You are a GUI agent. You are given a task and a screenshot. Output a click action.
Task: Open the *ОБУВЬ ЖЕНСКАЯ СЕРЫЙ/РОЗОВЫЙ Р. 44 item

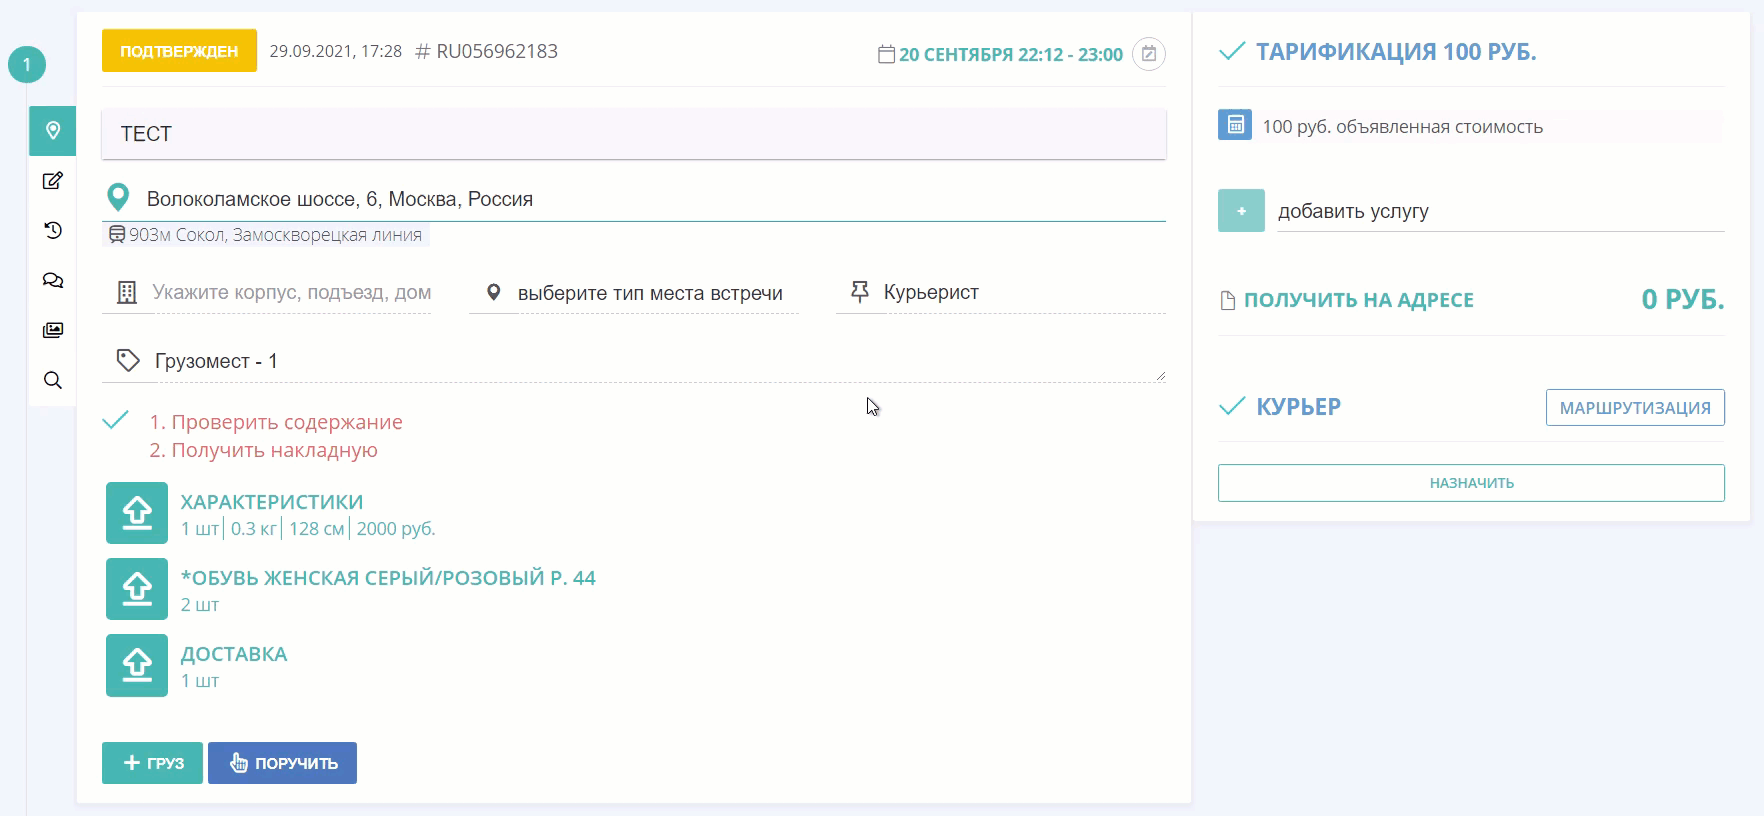[x=388, y=578]
